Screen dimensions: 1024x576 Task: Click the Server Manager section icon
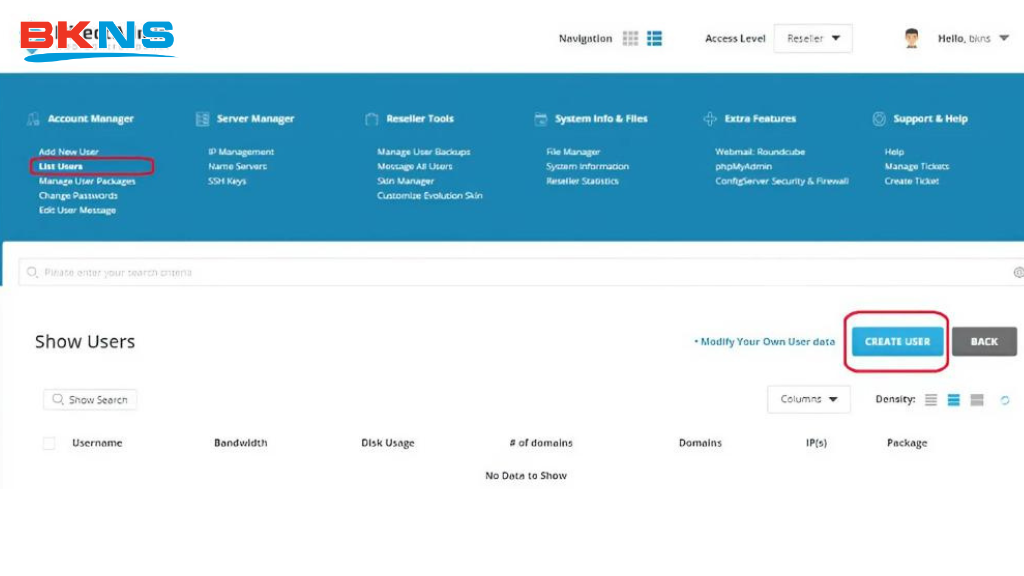202,119
